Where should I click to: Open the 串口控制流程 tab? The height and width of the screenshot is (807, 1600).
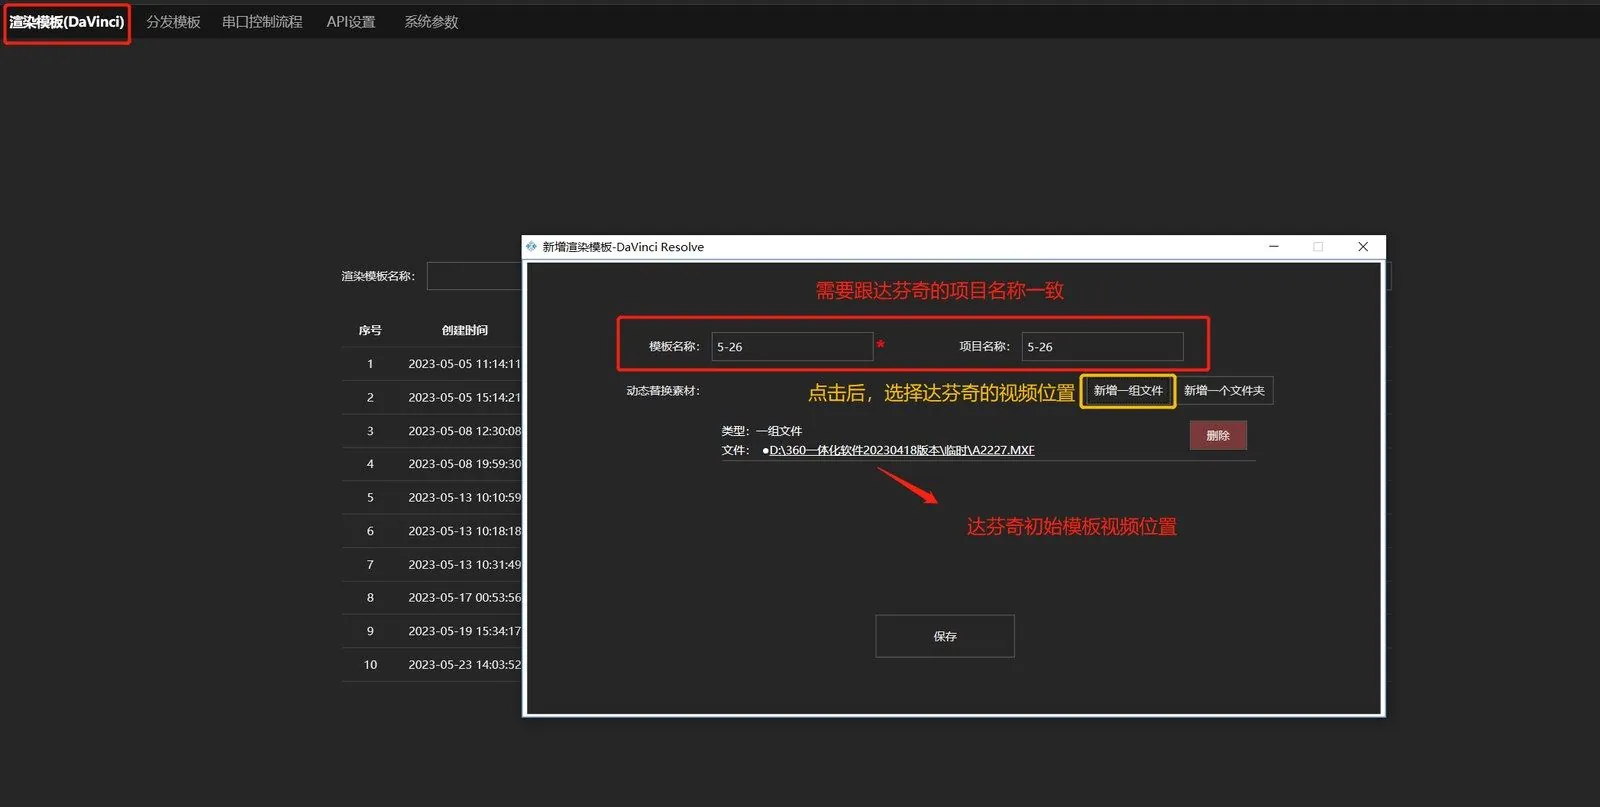pos(262,22)
